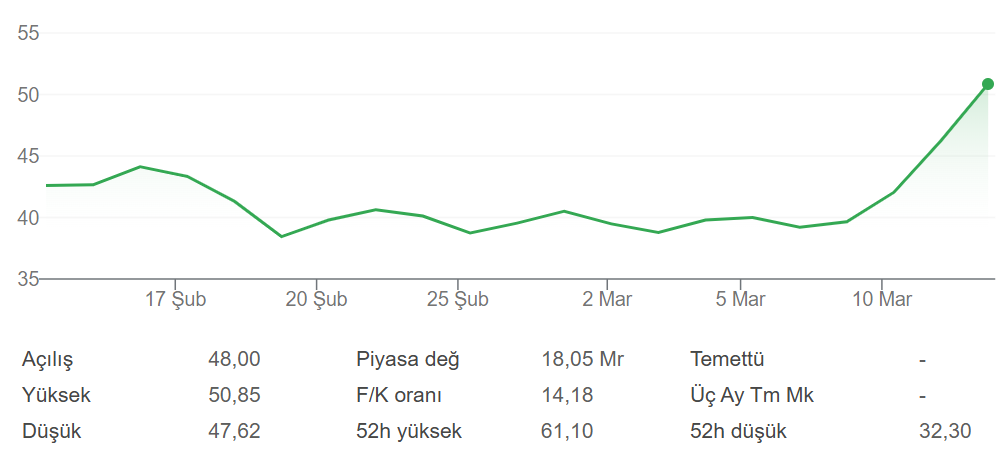Select the 2 Mar date label
Screen dimensions: 1002x474
coord(606,299)
